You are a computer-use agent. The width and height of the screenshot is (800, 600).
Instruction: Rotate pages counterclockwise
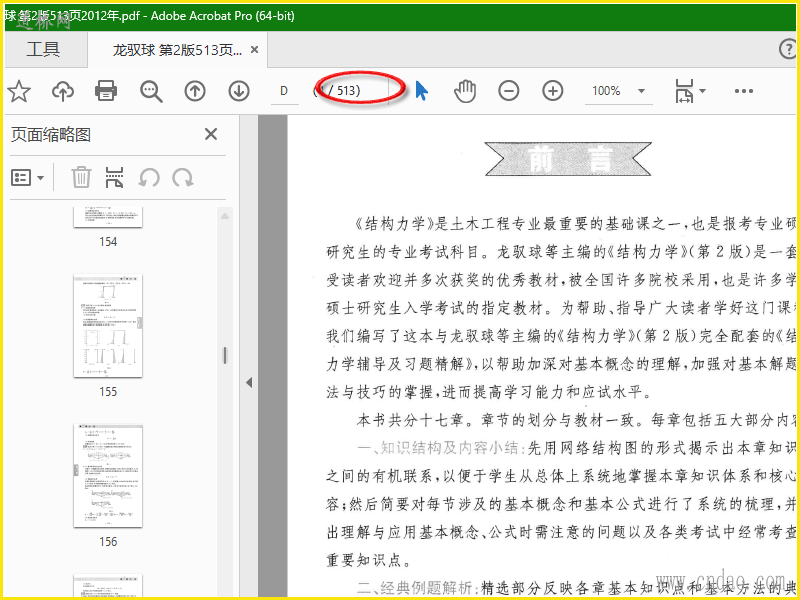point(149,178)
